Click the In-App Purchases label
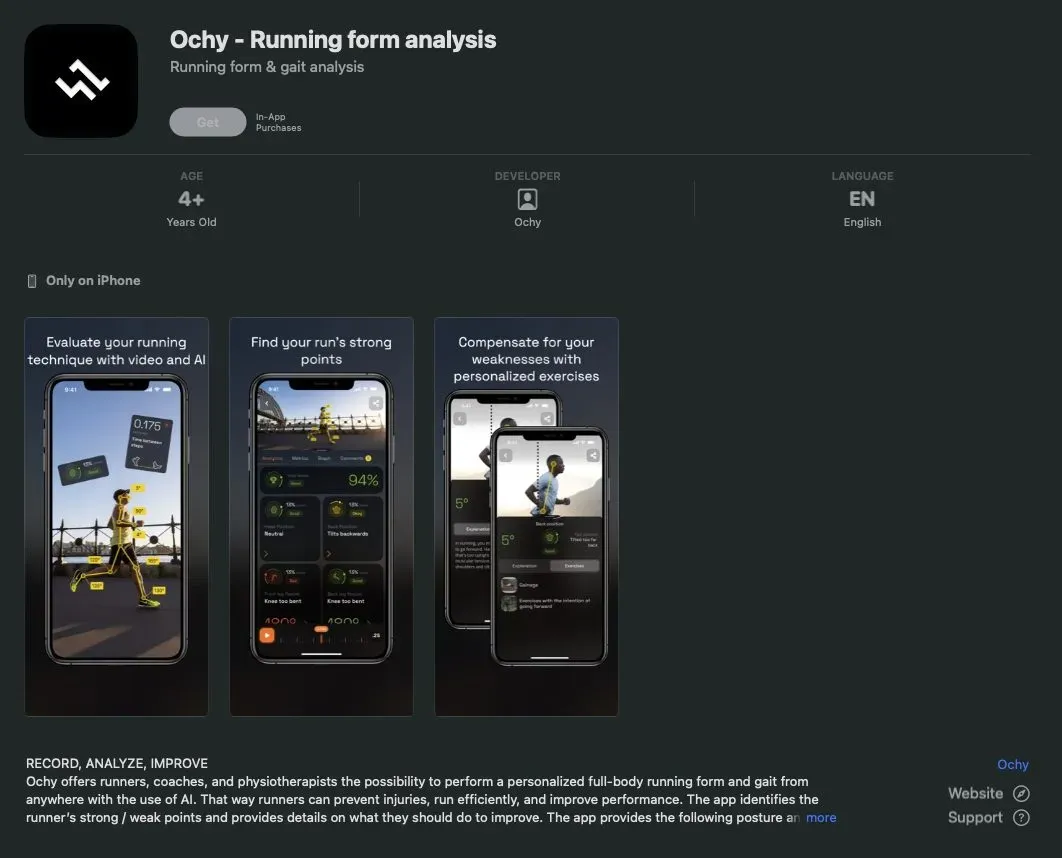The width and height of the screenshot is (1062, 858). pos(278,123)
